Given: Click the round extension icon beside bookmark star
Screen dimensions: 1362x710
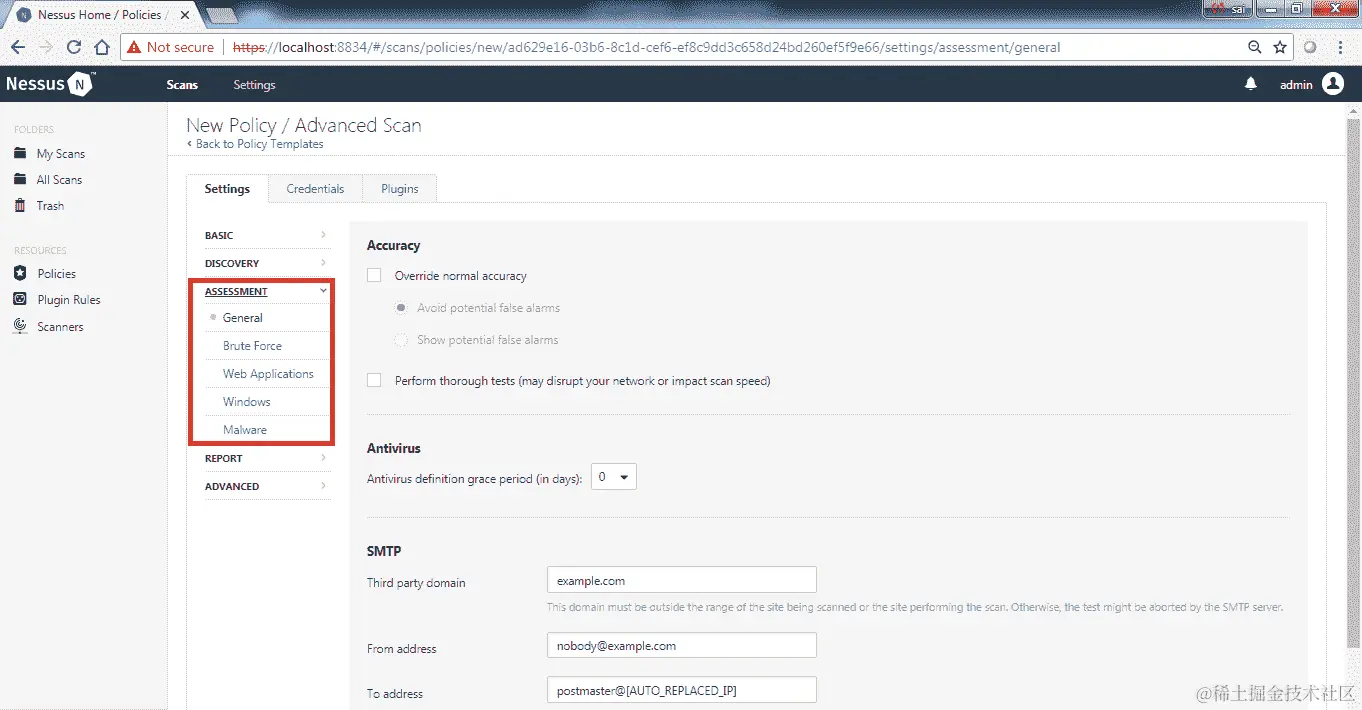Looking at the screenshot, I should (x=1311, y=47).
